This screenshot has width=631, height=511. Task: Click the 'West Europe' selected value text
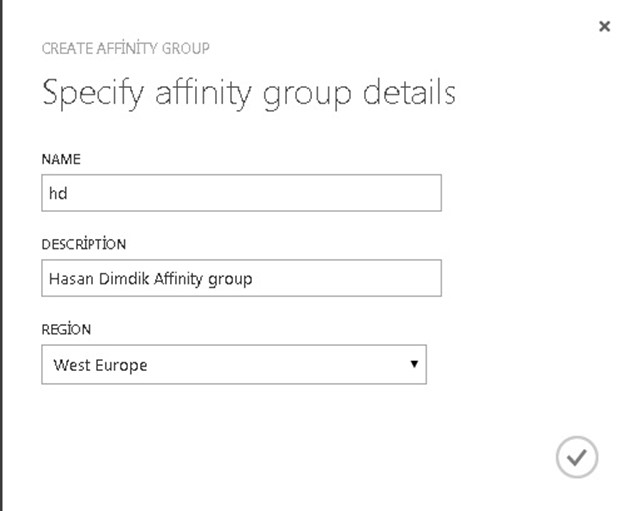point(100,365)
